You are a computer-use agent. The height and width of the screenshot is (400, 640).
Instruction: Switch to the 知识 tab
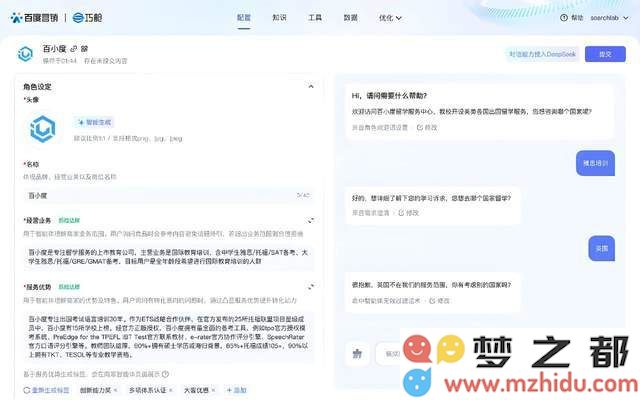pyautogui.click(x=279, y=18)
